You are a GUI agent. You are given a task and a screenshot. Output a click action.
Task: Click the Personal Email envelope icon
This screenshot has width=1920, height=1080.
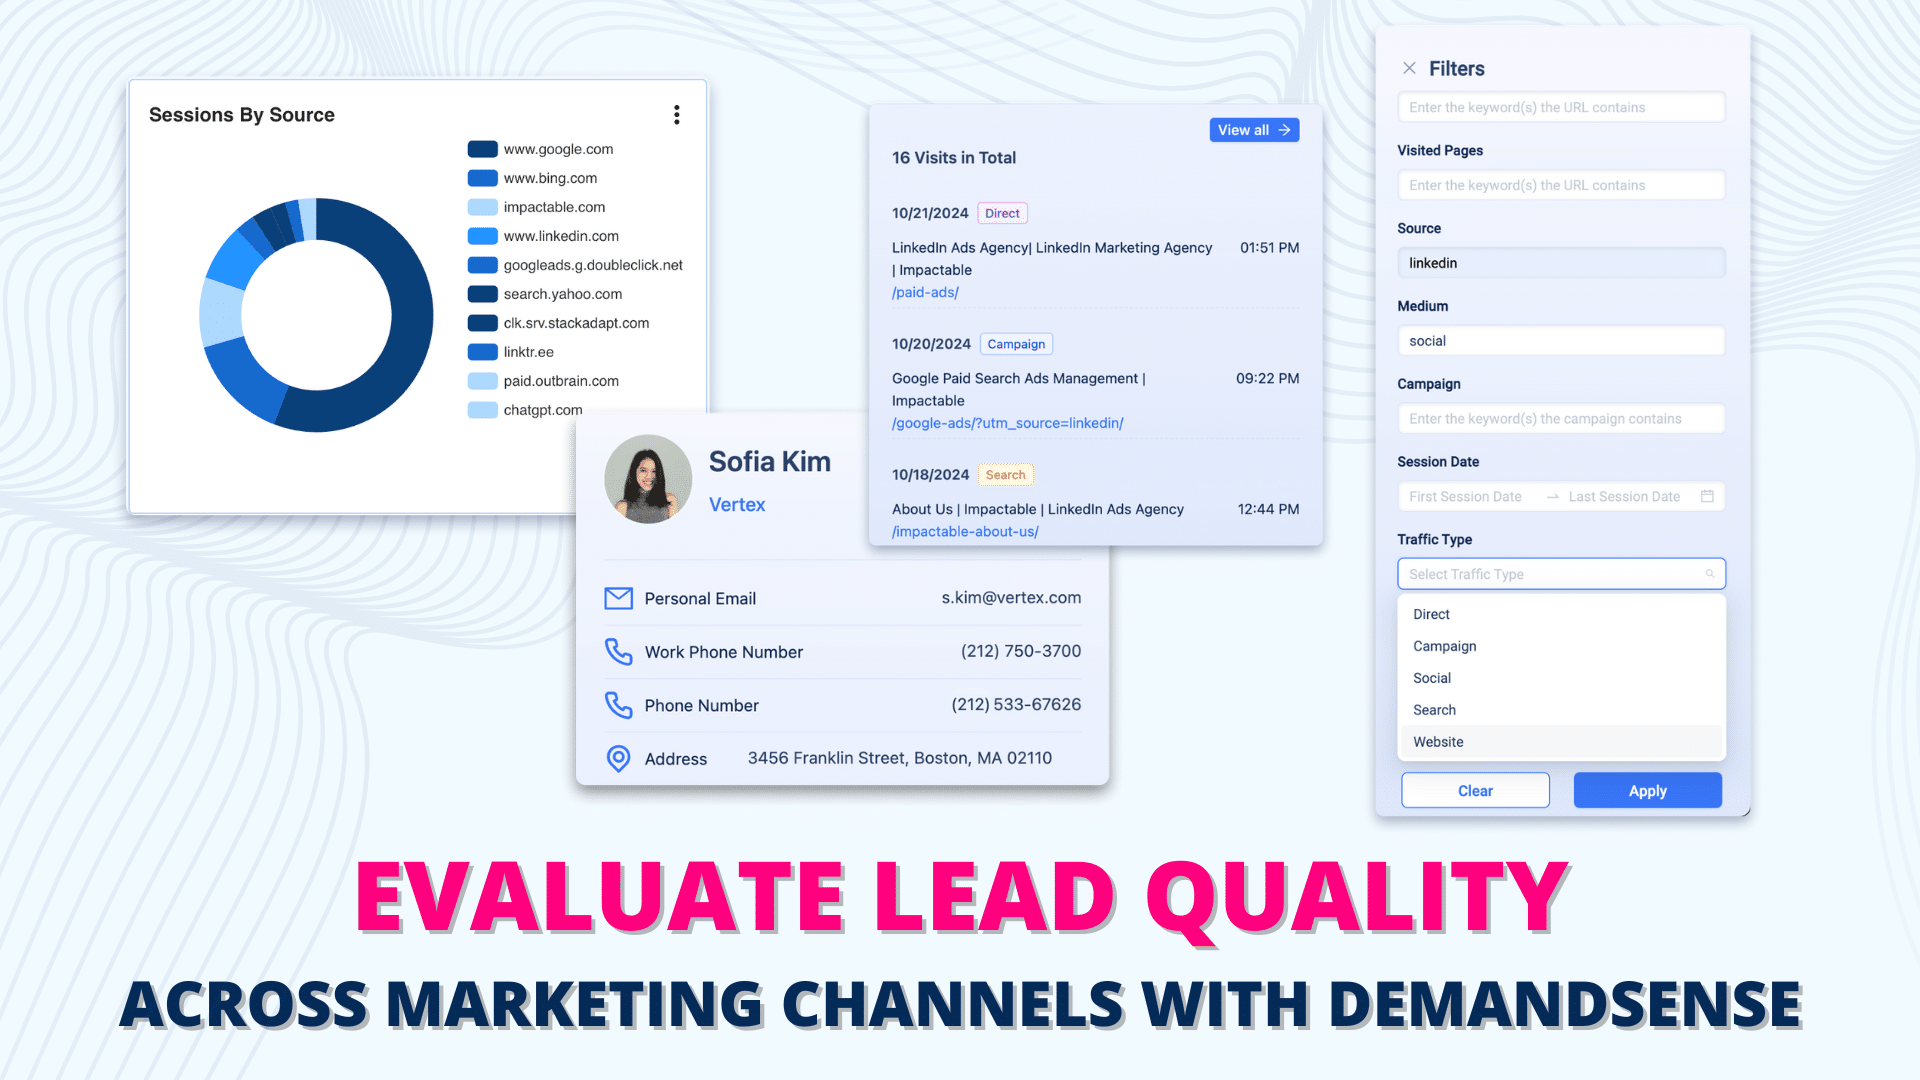[619, 598]
